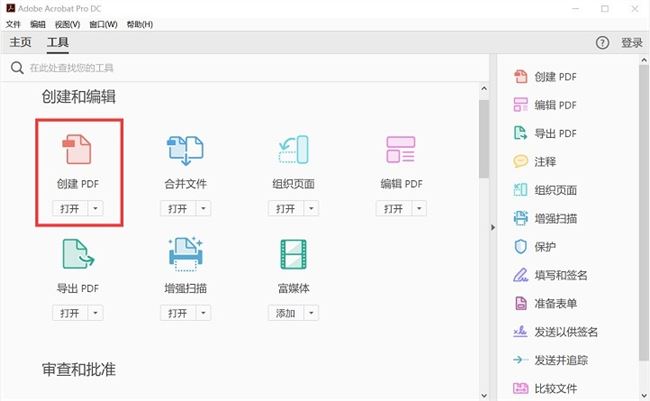Switch to the 主页 tab
This screenshot has width=650, height=401.
pyautogui.click(x=20, y=43)
